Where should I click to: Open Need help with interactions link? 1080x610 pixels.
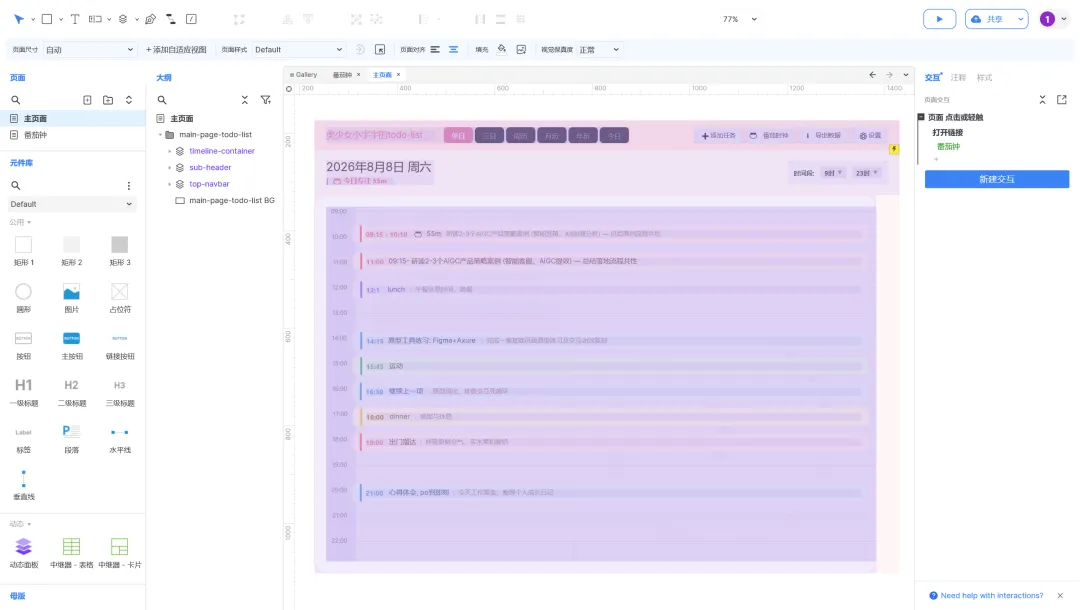tap(992, 596)
